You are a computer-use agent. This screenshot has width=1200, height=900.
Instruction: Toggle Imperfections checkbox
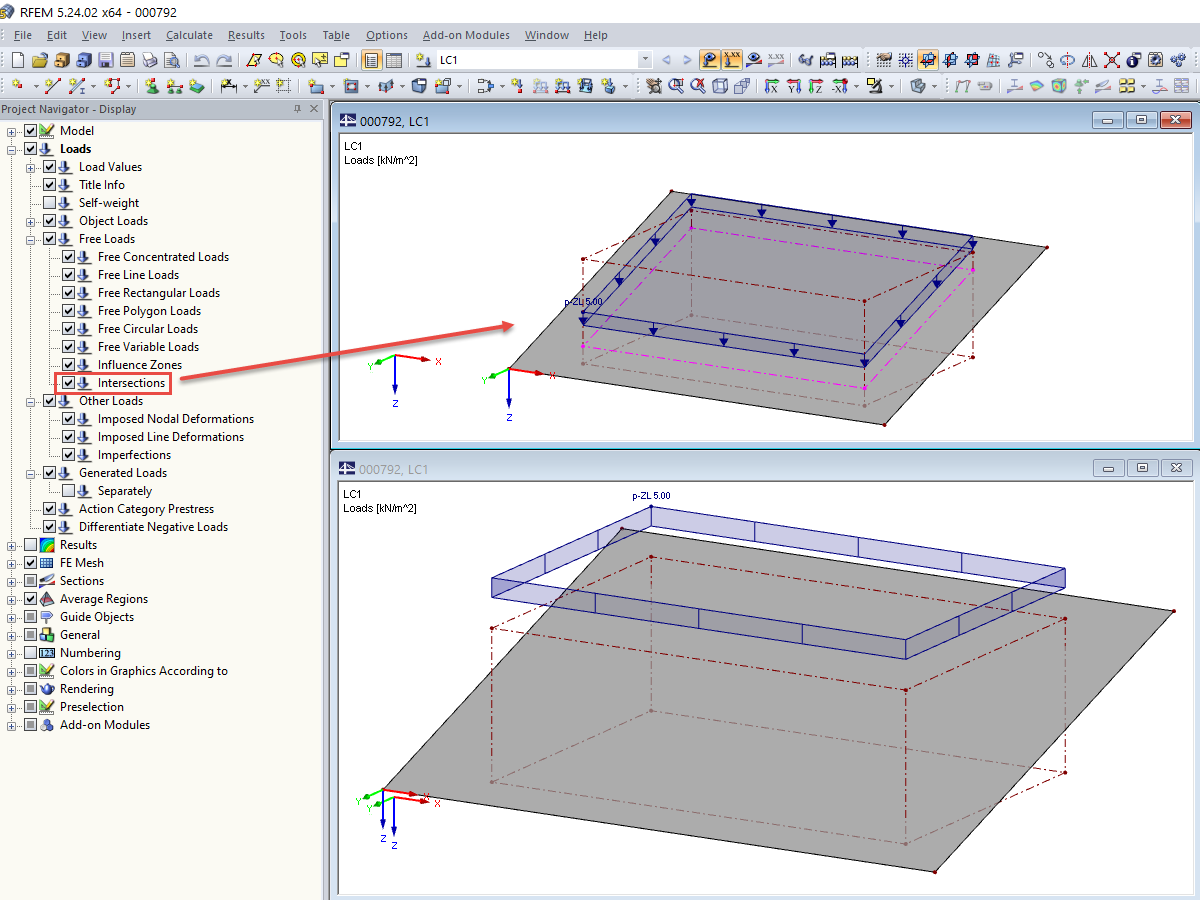68,455
